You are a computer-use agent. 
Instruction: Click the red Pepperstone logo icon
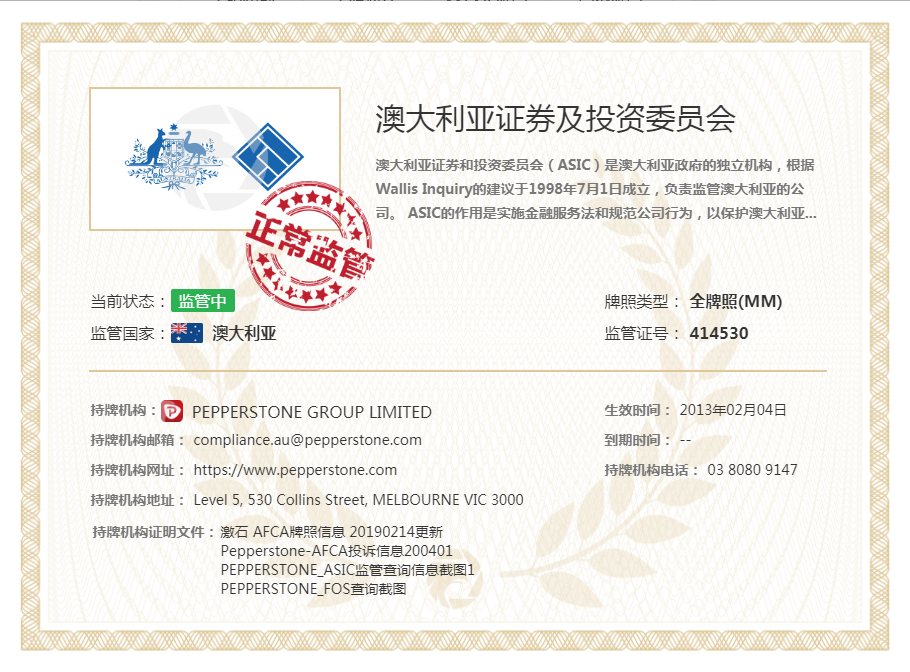click(173, 411)
